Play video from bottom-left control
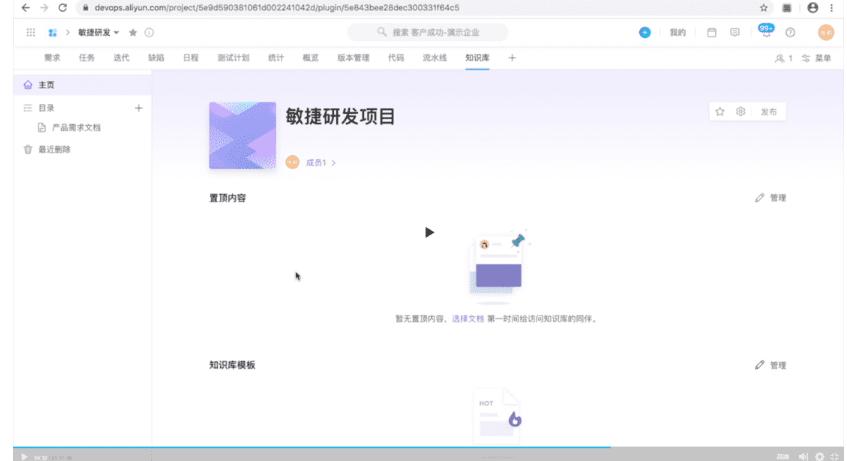 tap(24, 457)
